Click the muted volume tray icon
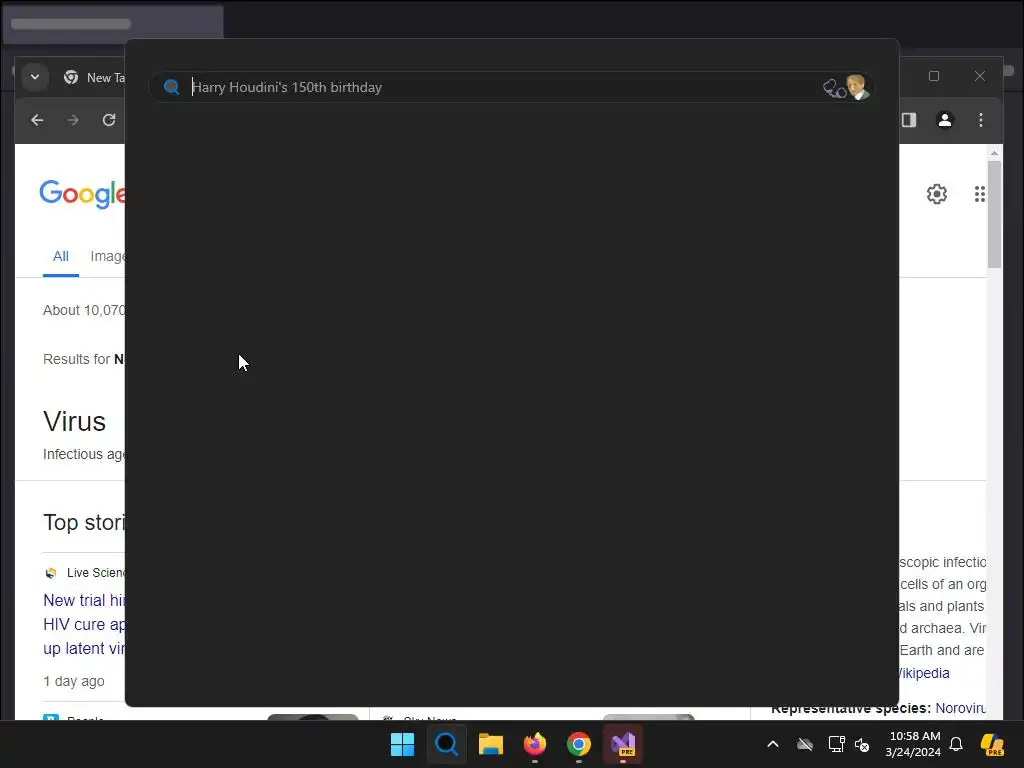1024x768 pixels. point(862,744)
